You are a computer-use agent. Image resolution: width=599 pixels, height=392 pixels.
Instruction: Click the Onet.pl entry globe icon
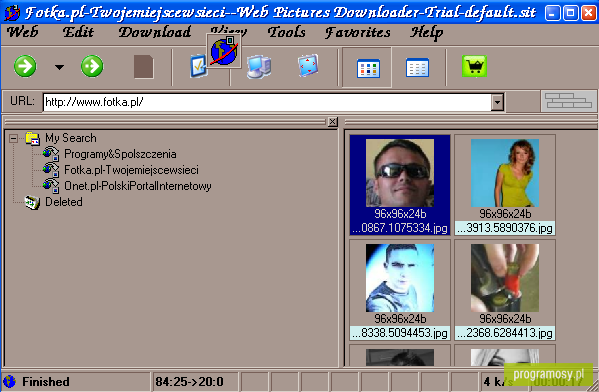(51, 186)
